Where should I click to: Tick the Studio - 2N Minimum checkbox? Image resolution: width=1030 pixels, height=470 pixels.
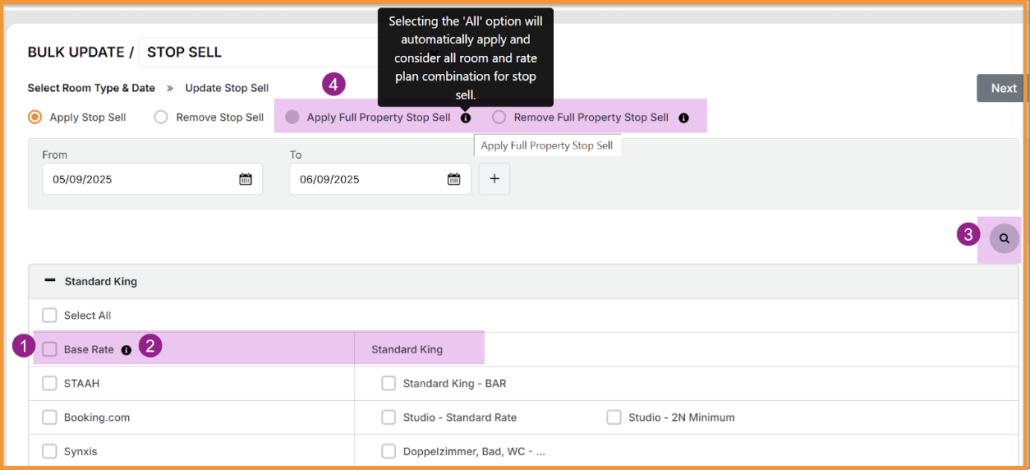614,417
